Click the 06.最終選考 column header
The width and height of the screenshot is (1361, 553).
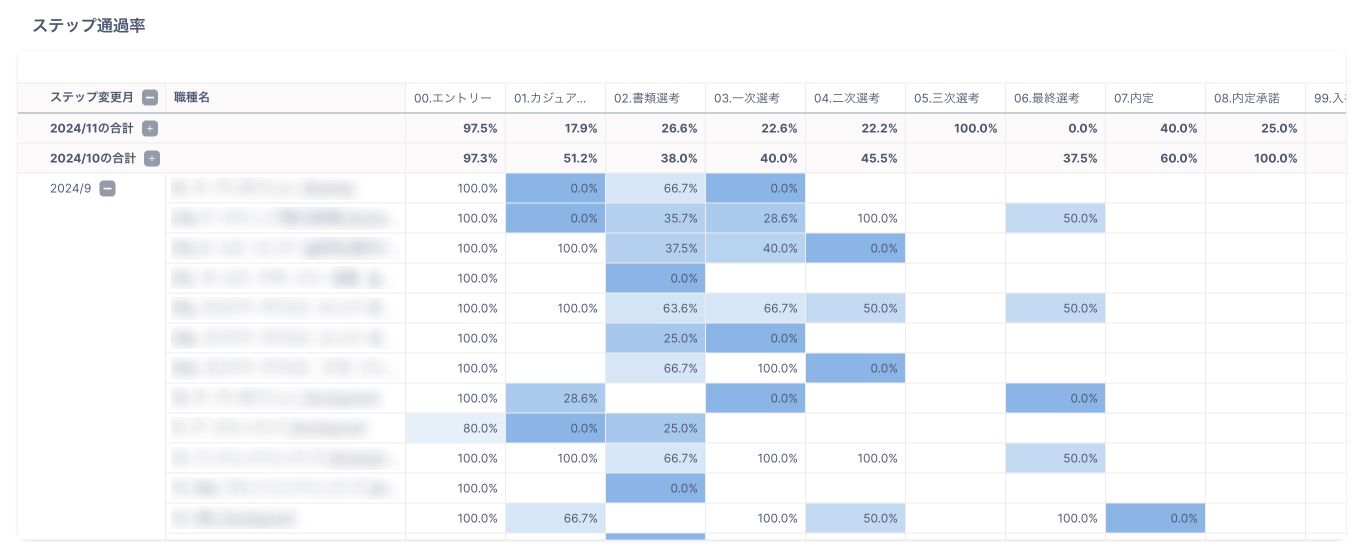1047,98
